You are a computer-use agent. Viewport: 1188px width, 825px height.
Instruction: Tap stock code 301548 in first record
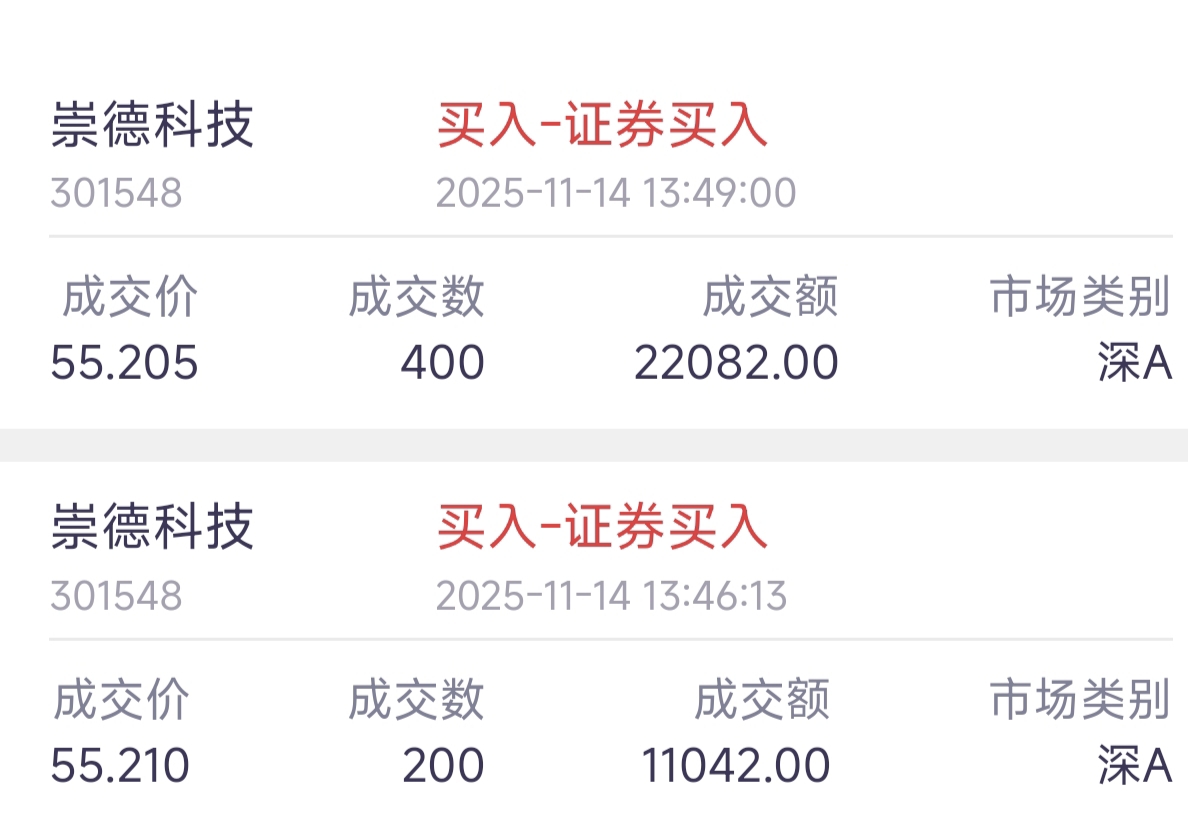(x=116, y=193)
